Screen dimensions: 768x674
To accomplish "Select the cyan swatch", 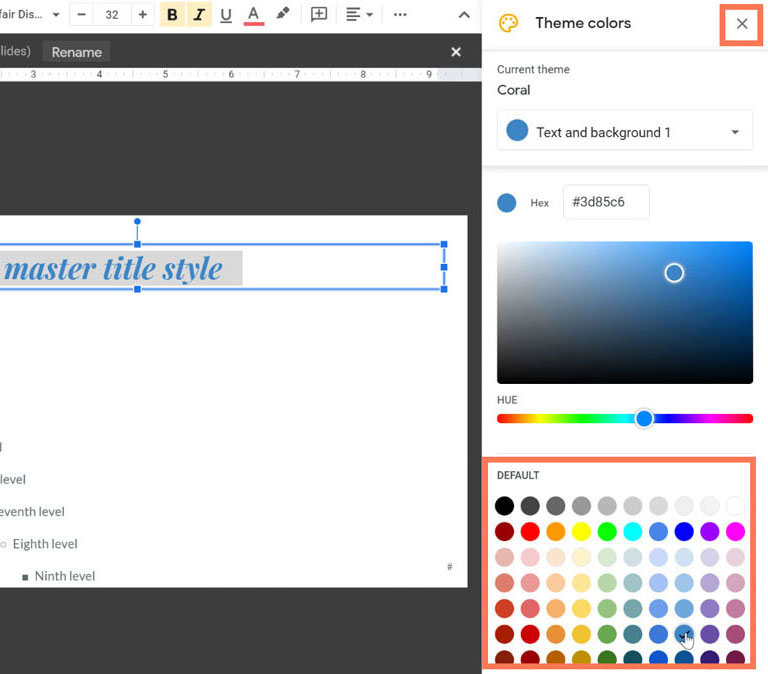I will (632, 531).
